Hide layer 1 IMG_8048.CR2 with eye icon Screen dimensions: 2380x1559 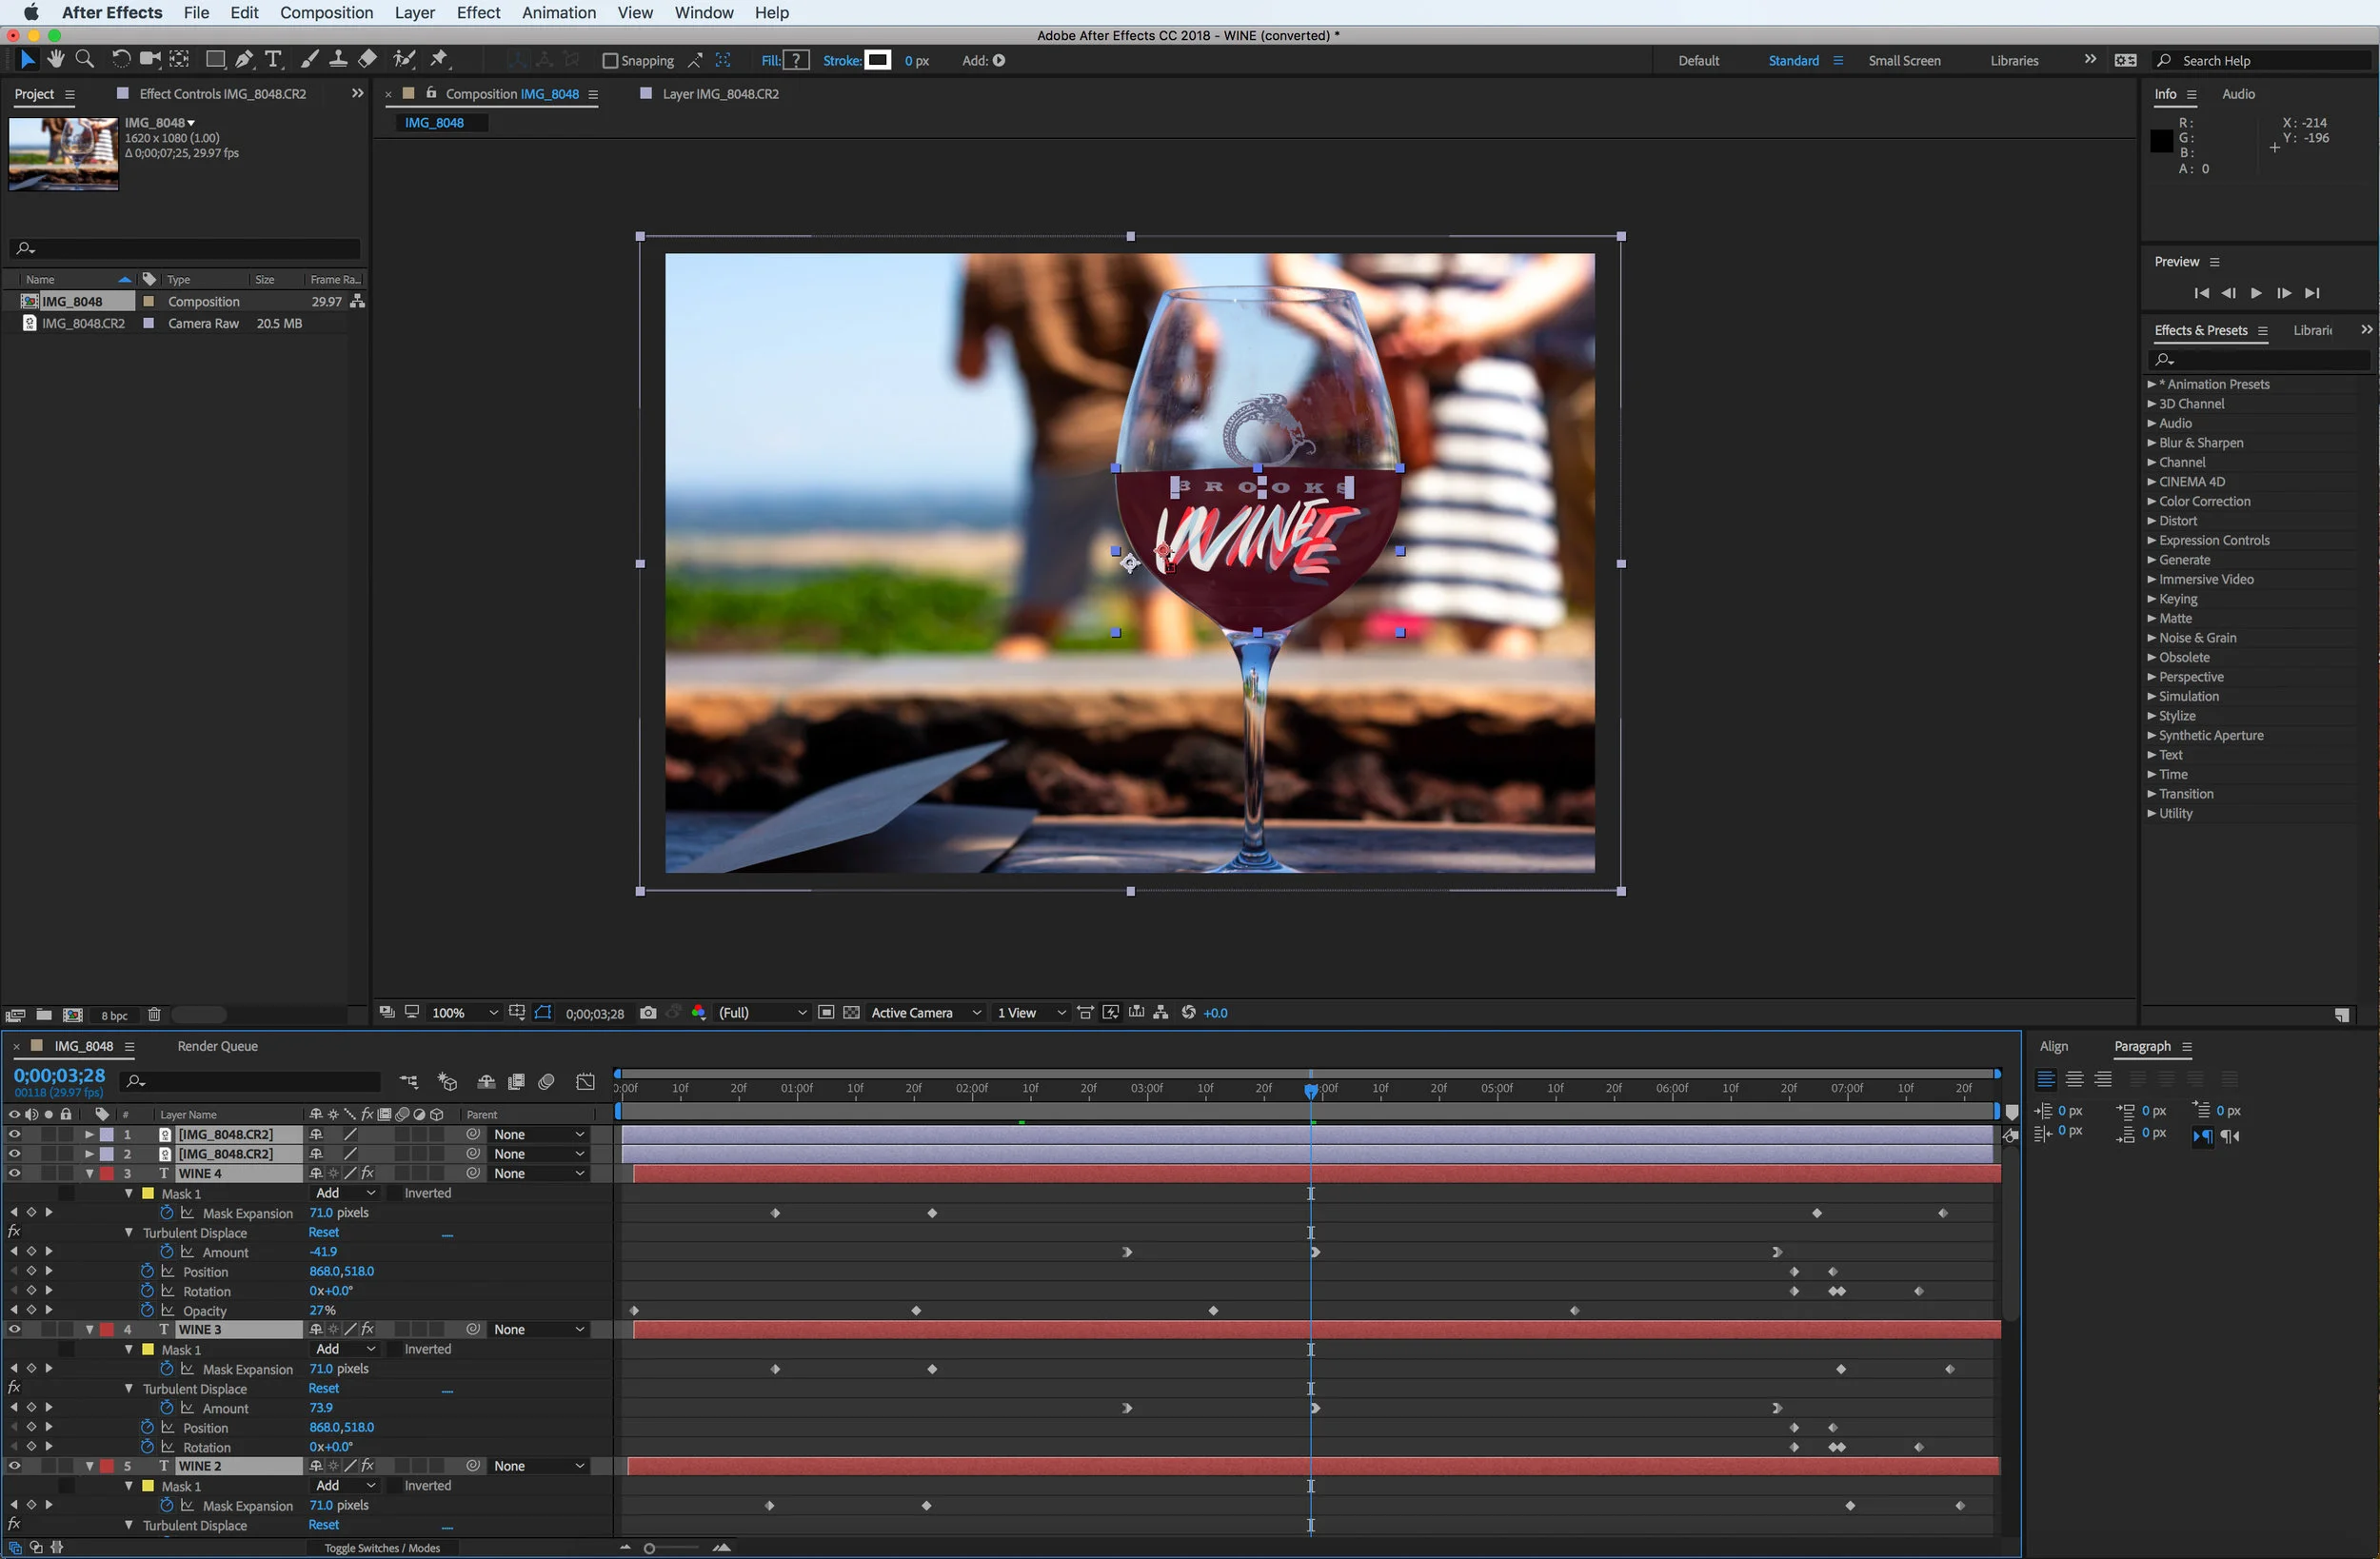[x=14, y=1135]
